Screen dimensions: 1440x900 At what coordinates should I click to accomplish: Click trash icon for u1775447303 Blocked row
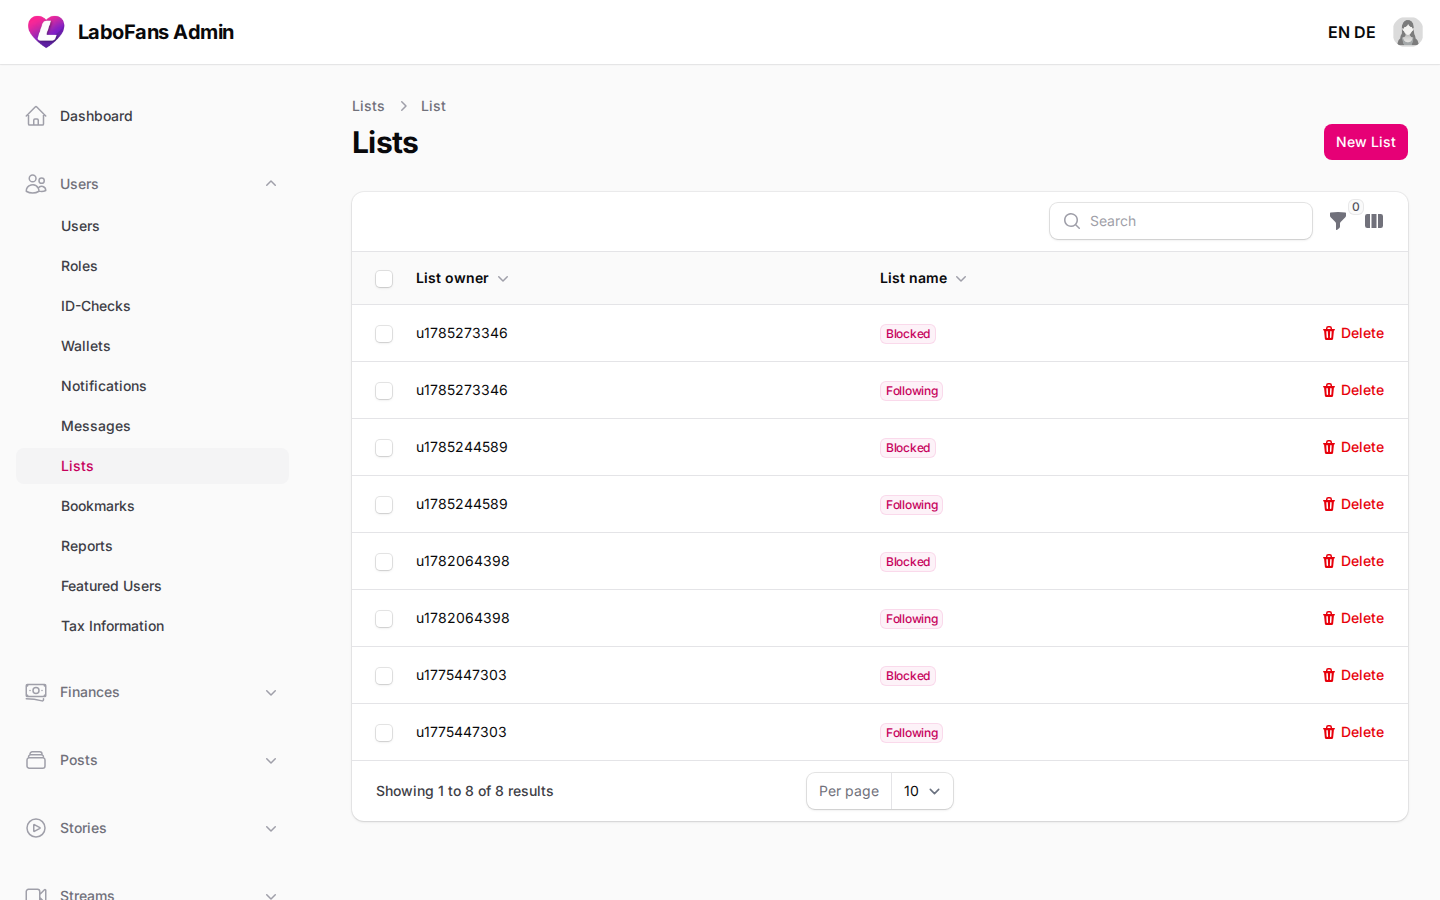(1329, 675)
